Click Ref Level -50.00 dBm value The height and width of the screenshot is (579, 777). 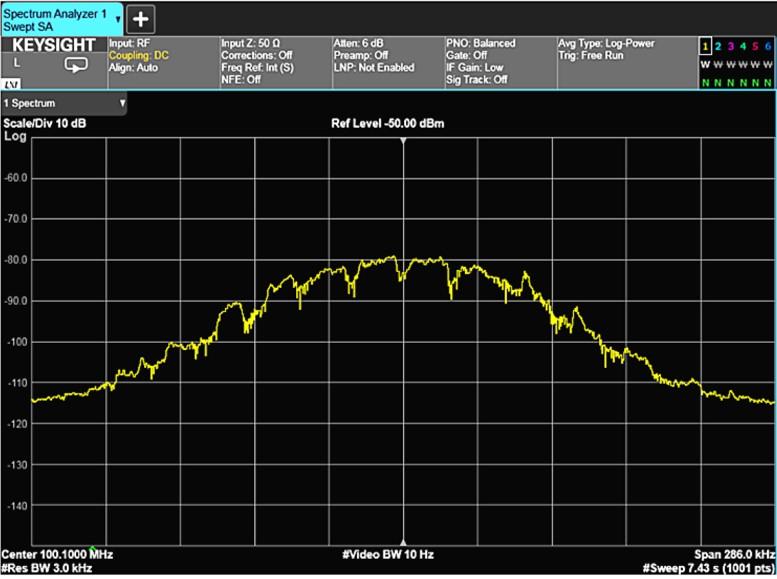388,123
